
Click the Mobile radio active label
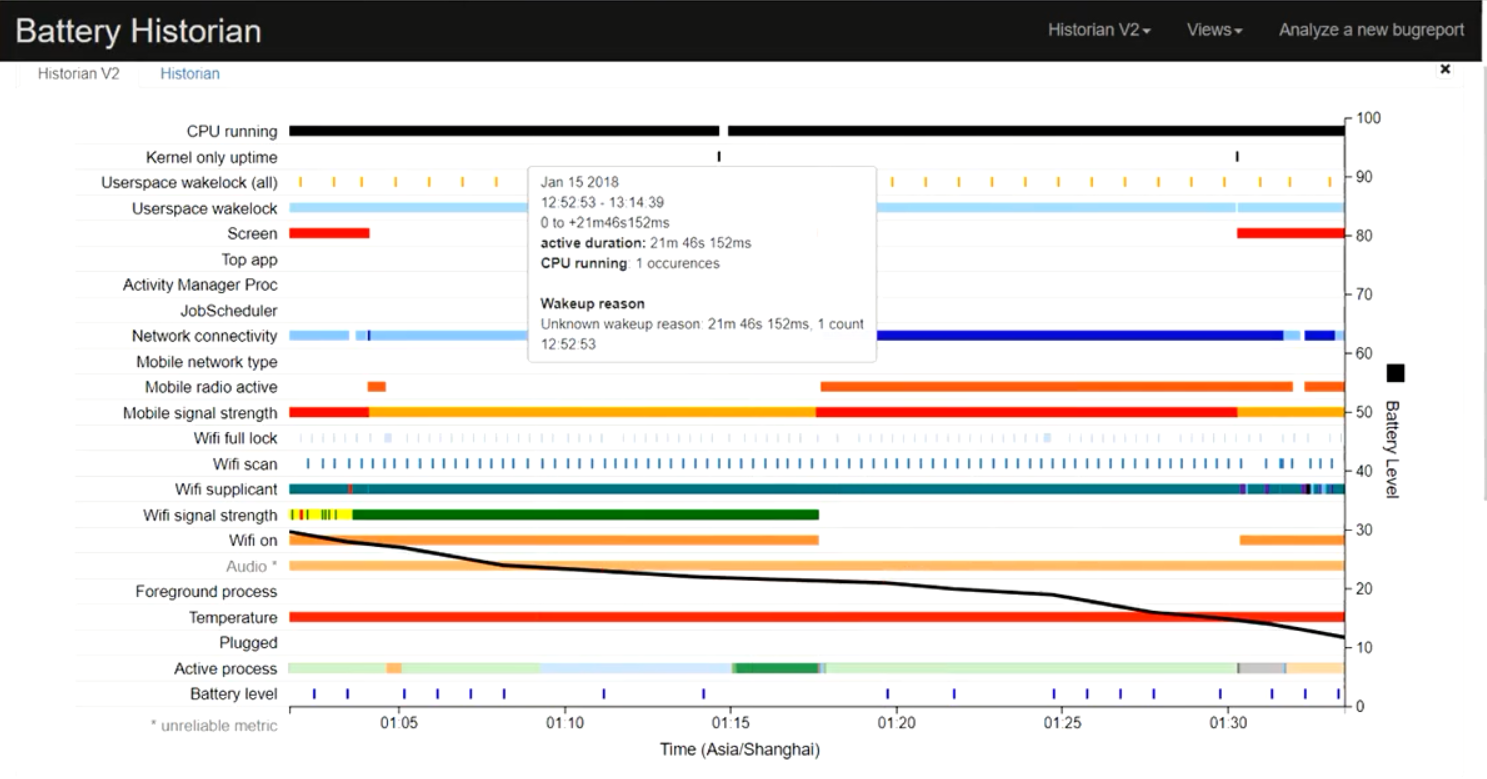pyautogui.click(x=211, y=387)
